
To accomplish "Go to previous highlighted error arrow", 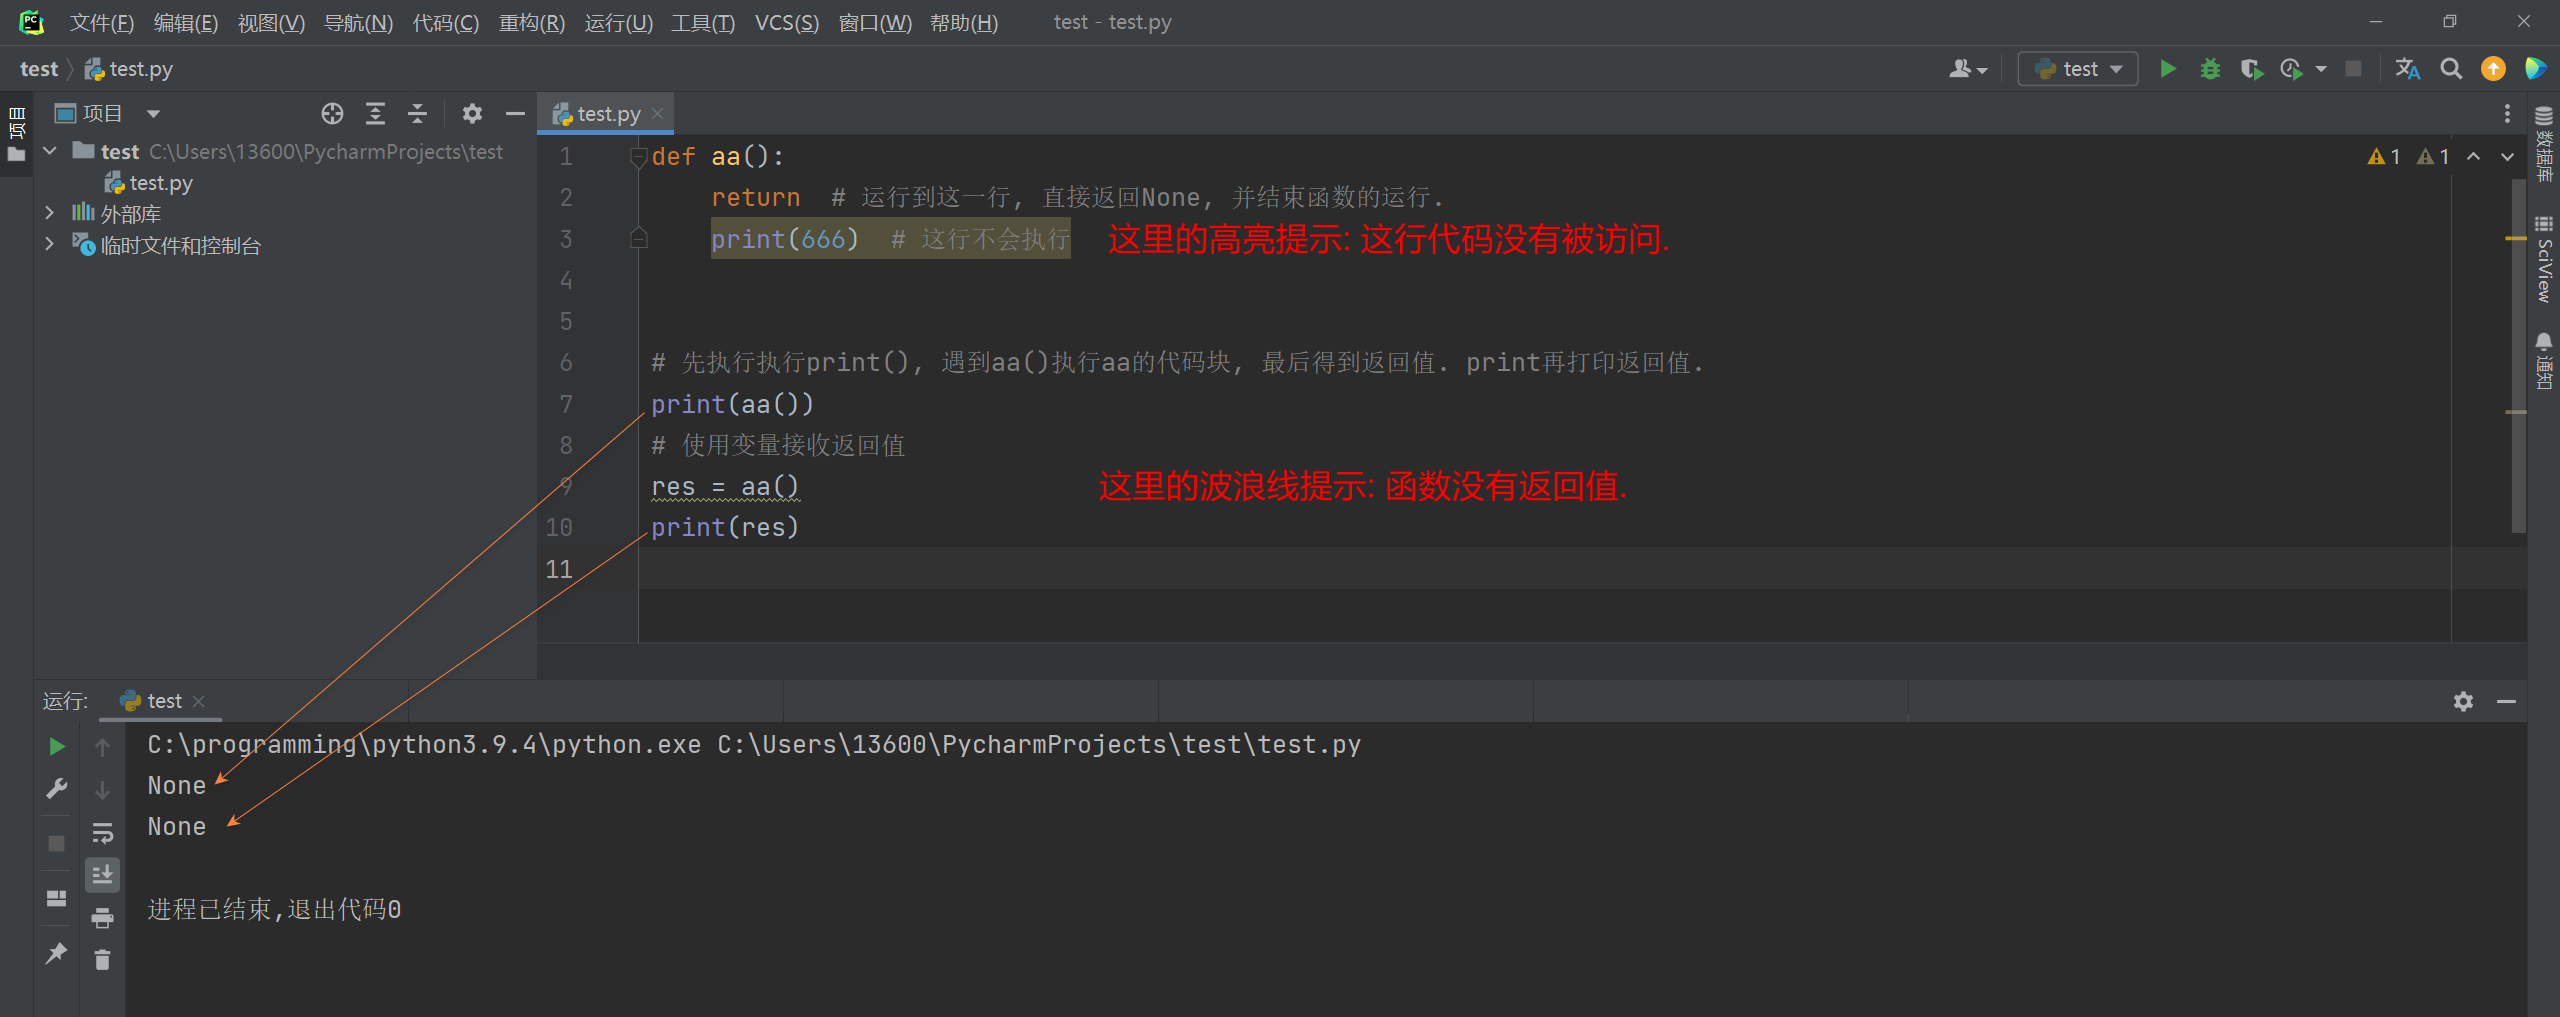I will click(2473, 157).
